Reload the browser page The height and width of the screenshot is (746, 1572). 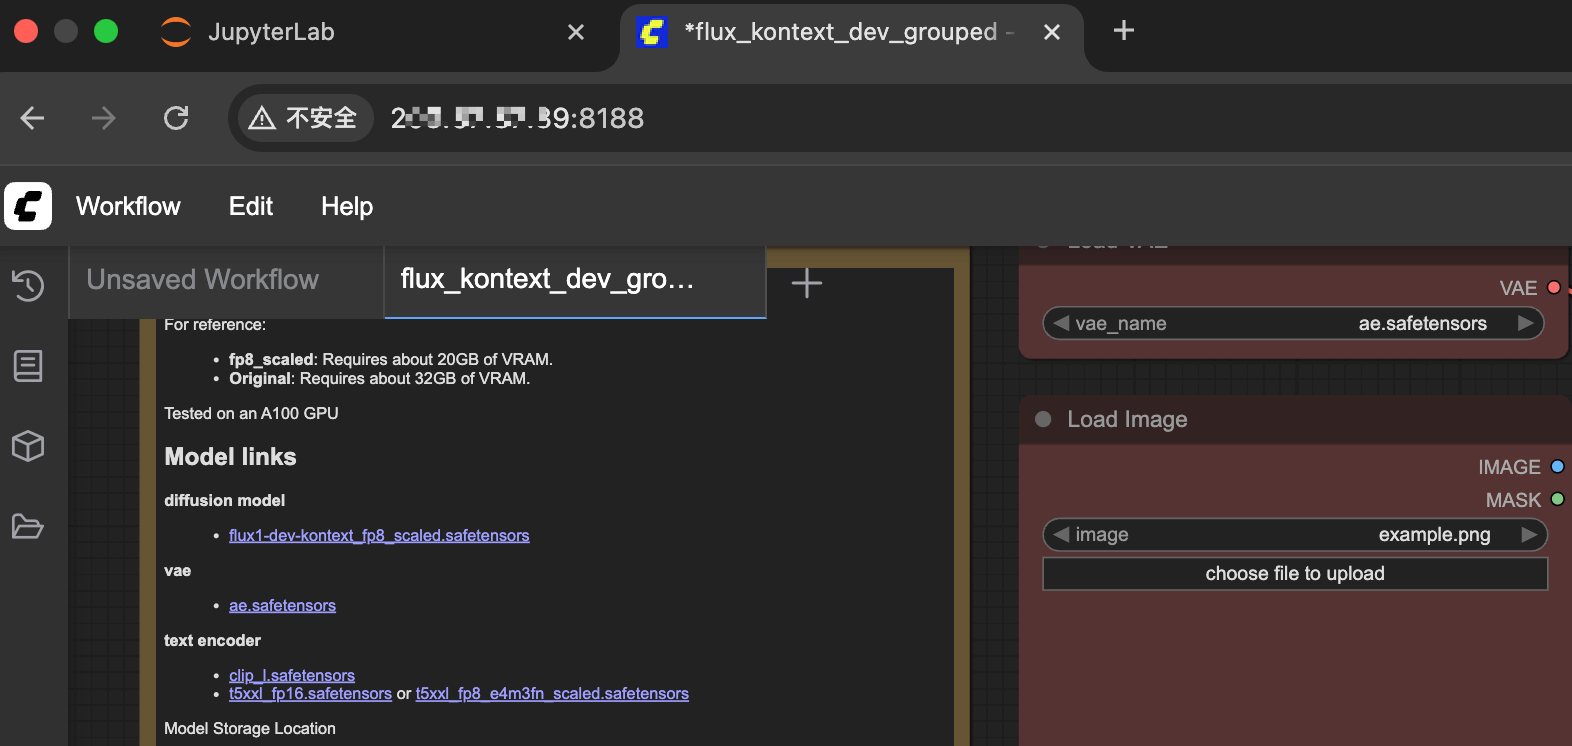[176, 118]
